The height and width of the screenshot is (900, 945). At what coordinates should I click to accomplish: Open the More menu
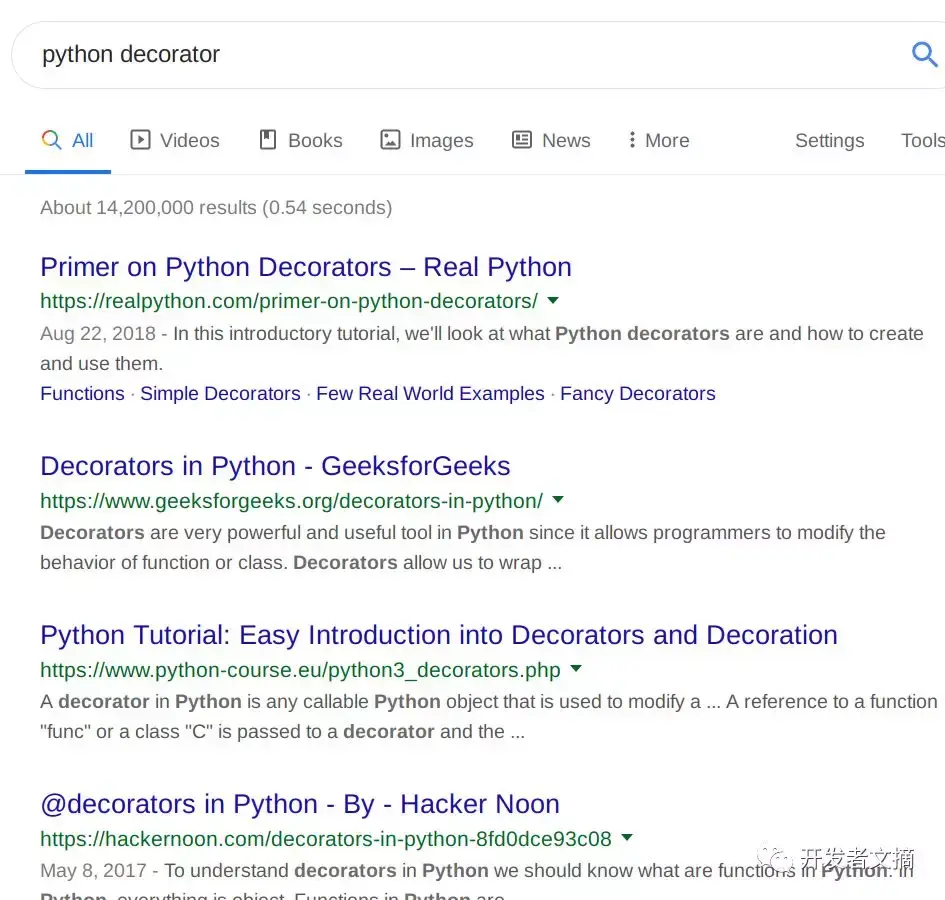click(658, 140)
